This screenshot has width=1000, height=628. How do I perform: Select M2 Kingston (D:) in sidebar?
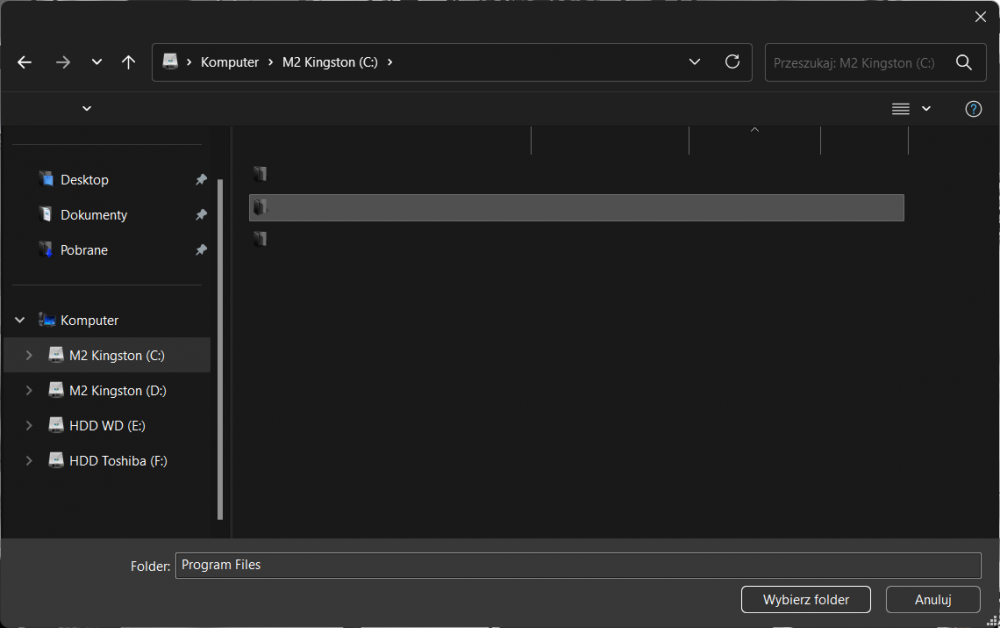pyautogui.click(x=117, y=391)
